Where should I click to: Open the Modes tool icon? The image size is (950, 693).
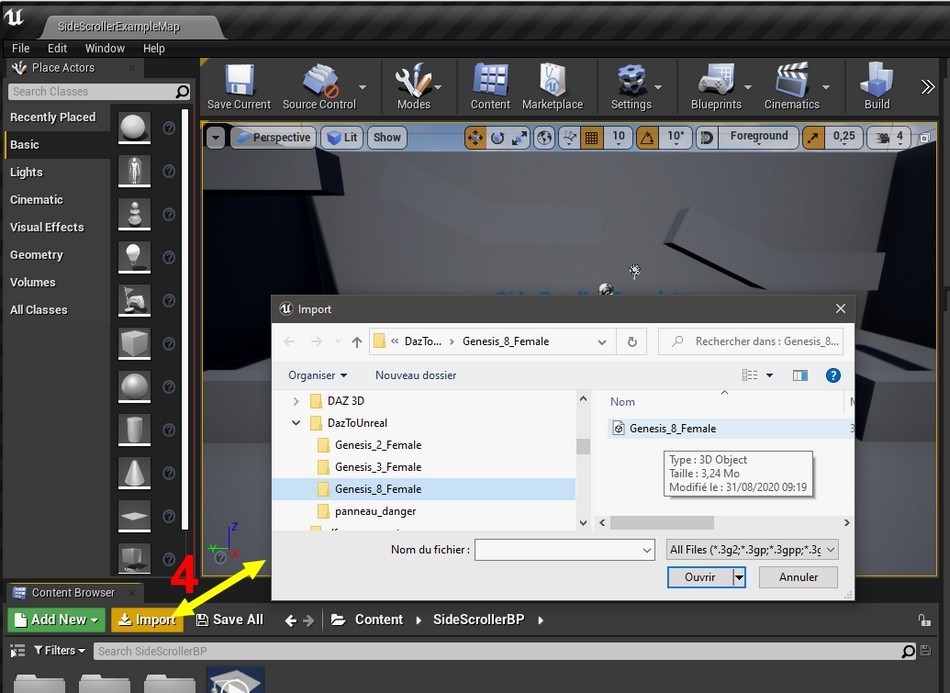coord(413,81)
